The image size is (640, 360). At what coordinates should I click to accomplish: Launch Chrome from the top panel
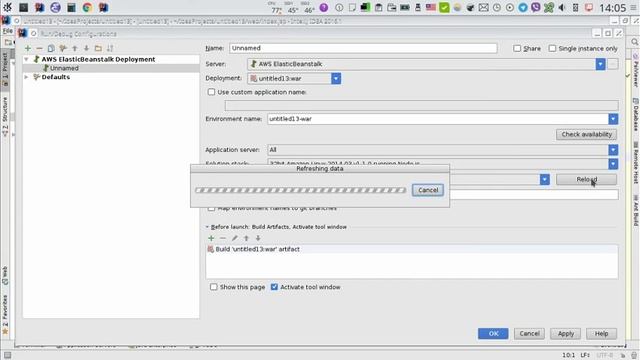pyautogui.click(x=87, y=7)
